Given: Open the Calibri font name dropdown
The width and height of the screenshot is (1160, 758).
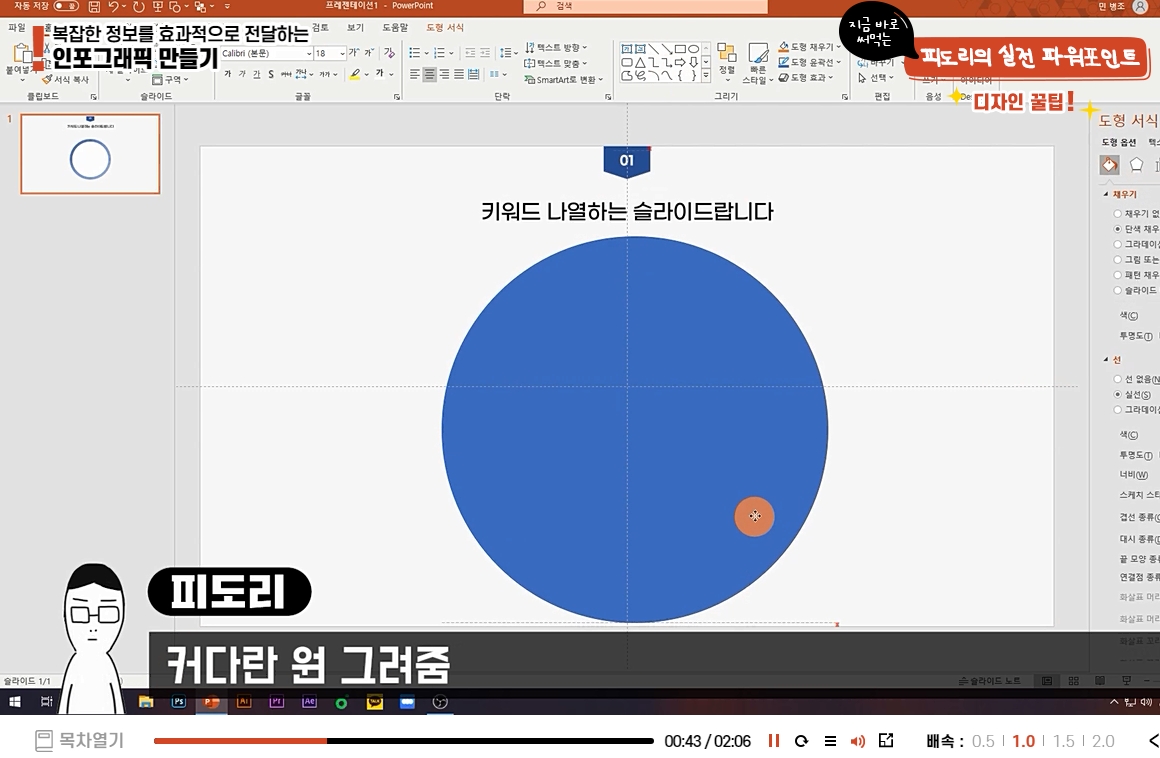Looking at the screenshot, I should [308, 53].
